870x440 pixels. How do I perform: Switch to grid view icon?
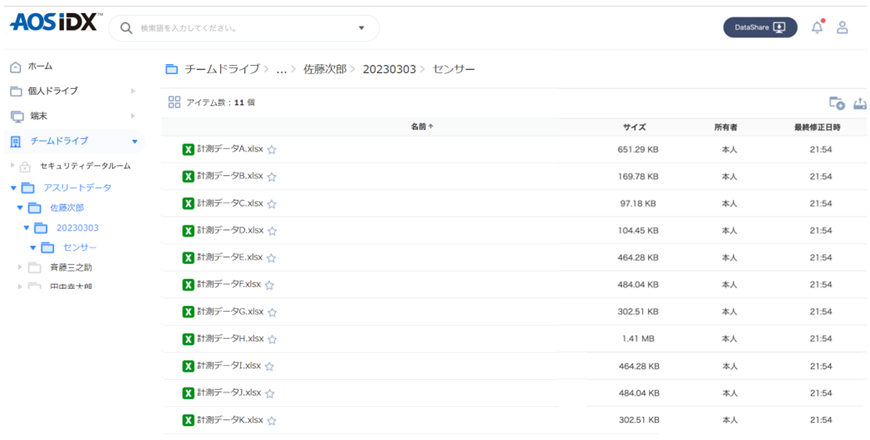[174, 102]
